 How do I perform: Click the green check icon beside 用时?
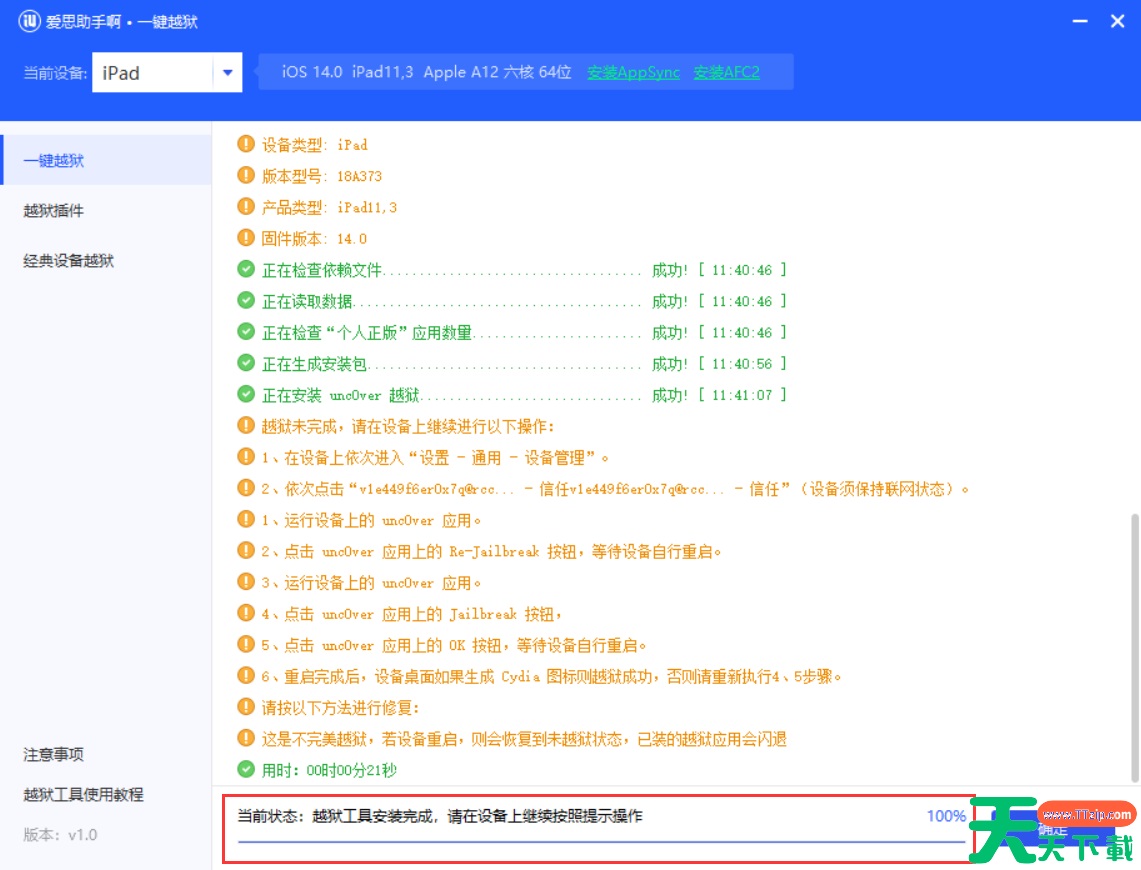pos(246,770)
